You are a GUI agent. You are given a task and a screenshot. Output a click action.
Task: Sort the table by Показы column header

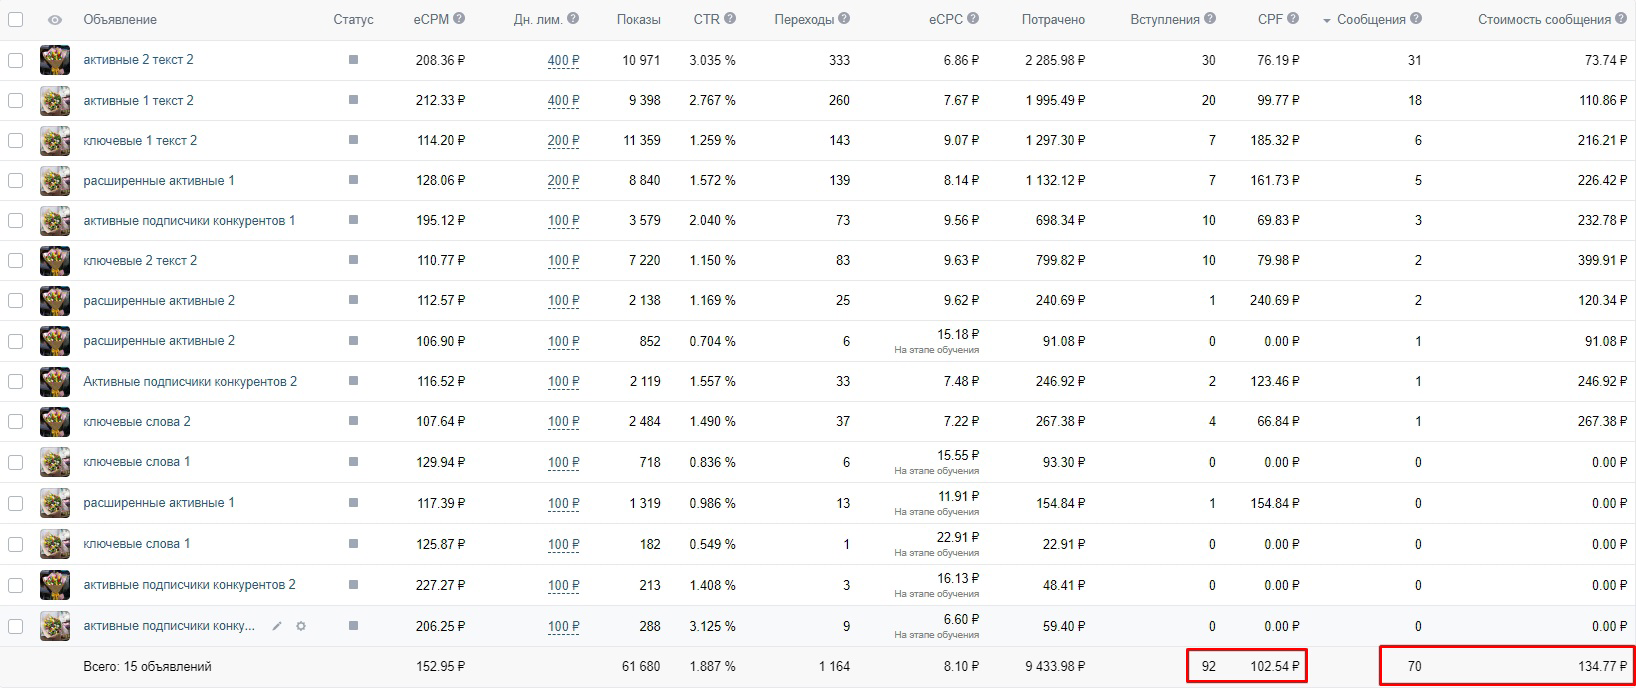[639, 19]
